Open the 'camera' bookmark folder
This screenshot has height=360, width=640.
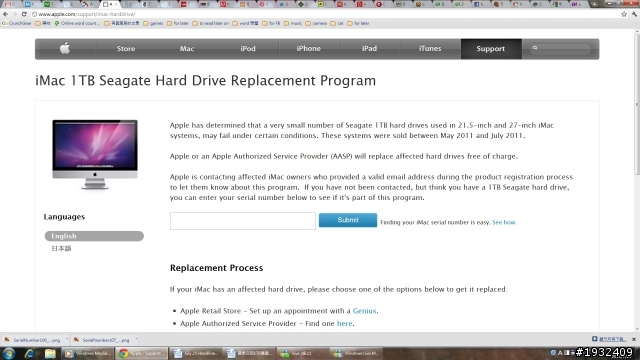click(316, 23)
